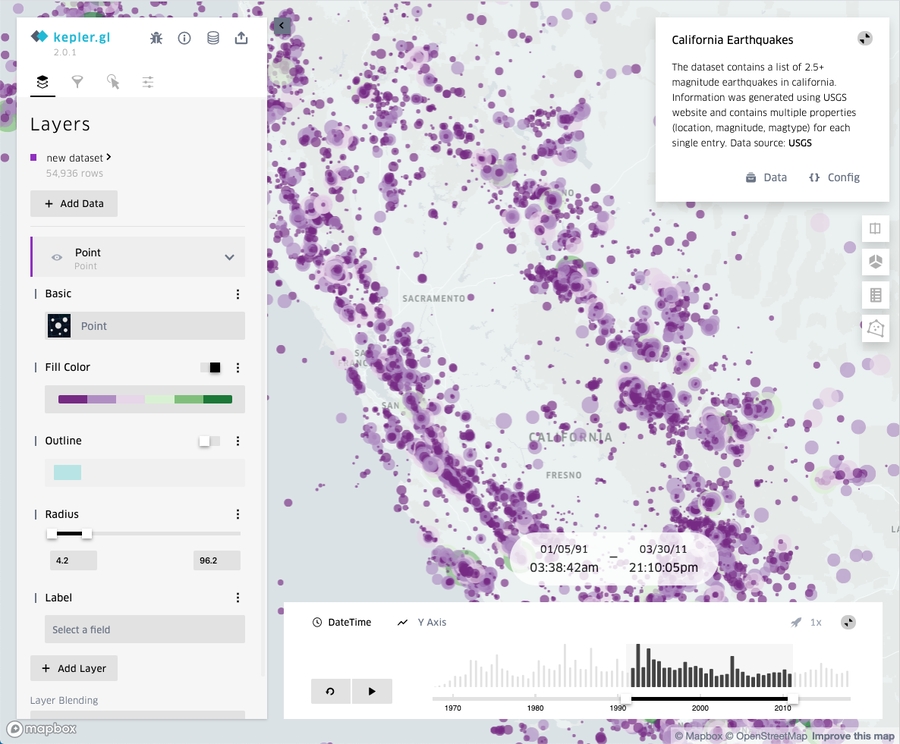Click the Add Layer button
This screenshot has height=744, width=900.
[x=74, y=668]
